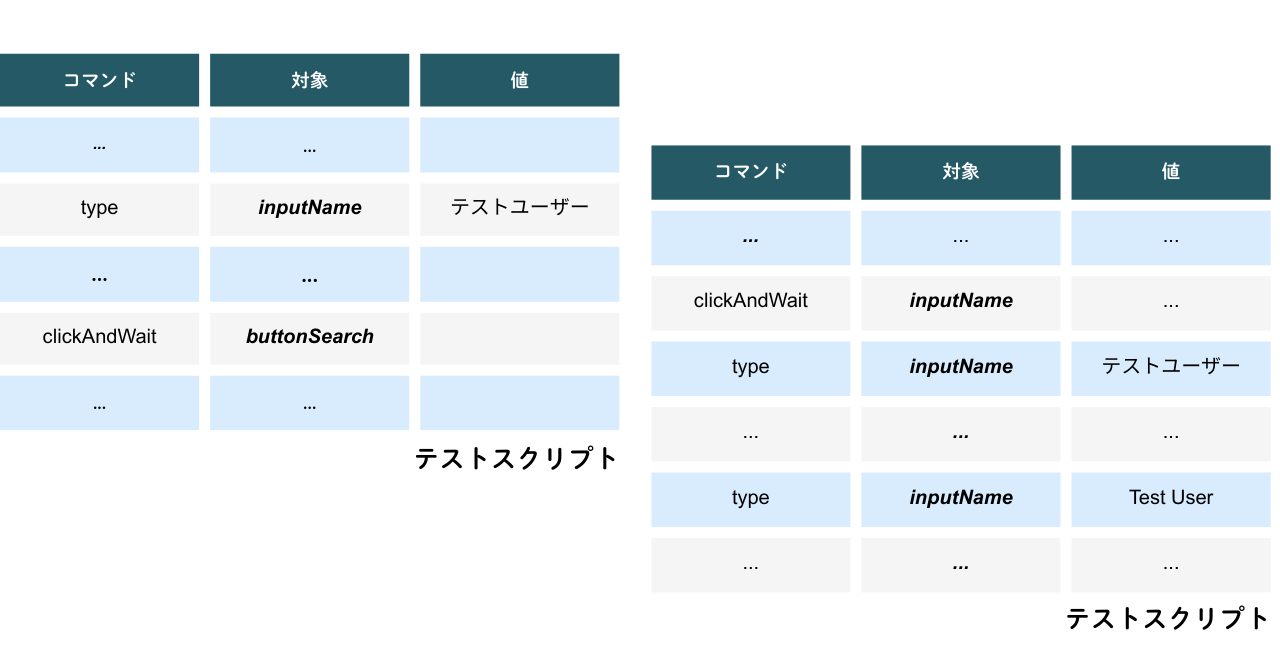The width and height of the screenshot is (1280, 670).
Task: Select the type cell in the left table
Action: [99, 208]
